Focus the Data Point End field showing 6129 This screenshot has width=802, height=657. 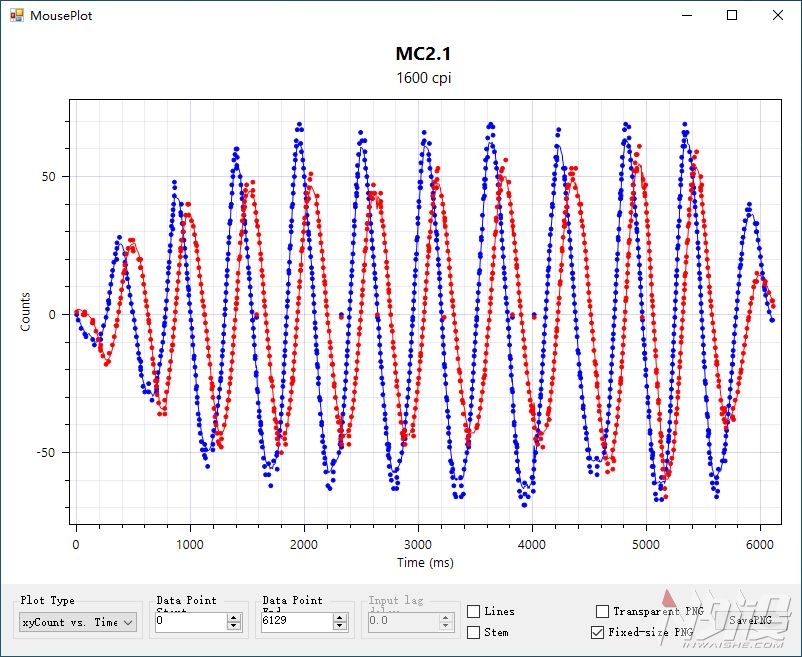297,622
